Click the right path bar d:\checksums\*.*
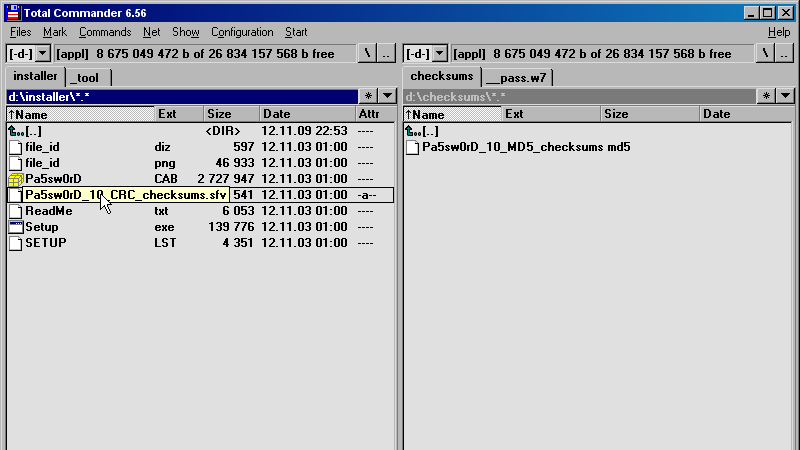Viewport: 800px width, 450px height. pos(580,96)
